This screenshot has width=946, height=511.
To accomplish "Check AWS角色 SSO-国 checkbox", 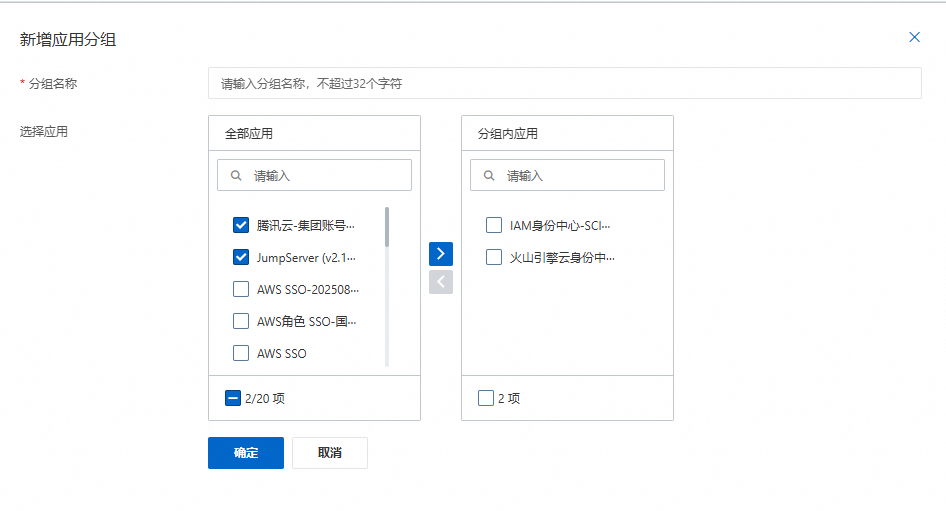I will [241, 321].
